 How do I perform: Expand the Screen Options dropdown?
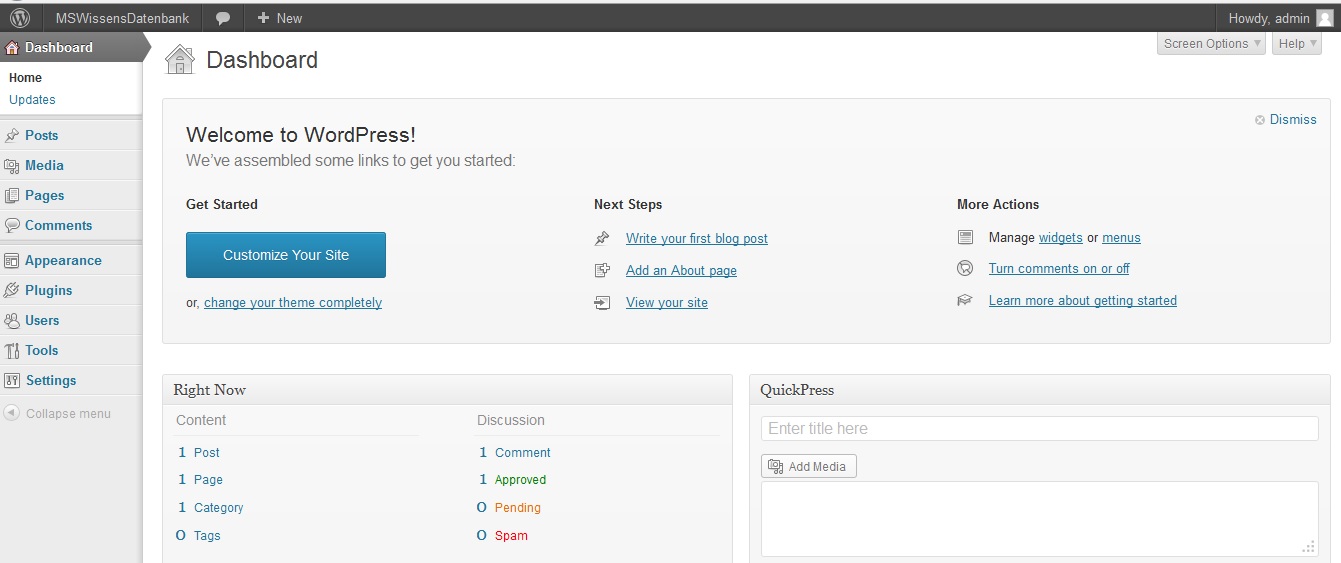(1211, 43)
